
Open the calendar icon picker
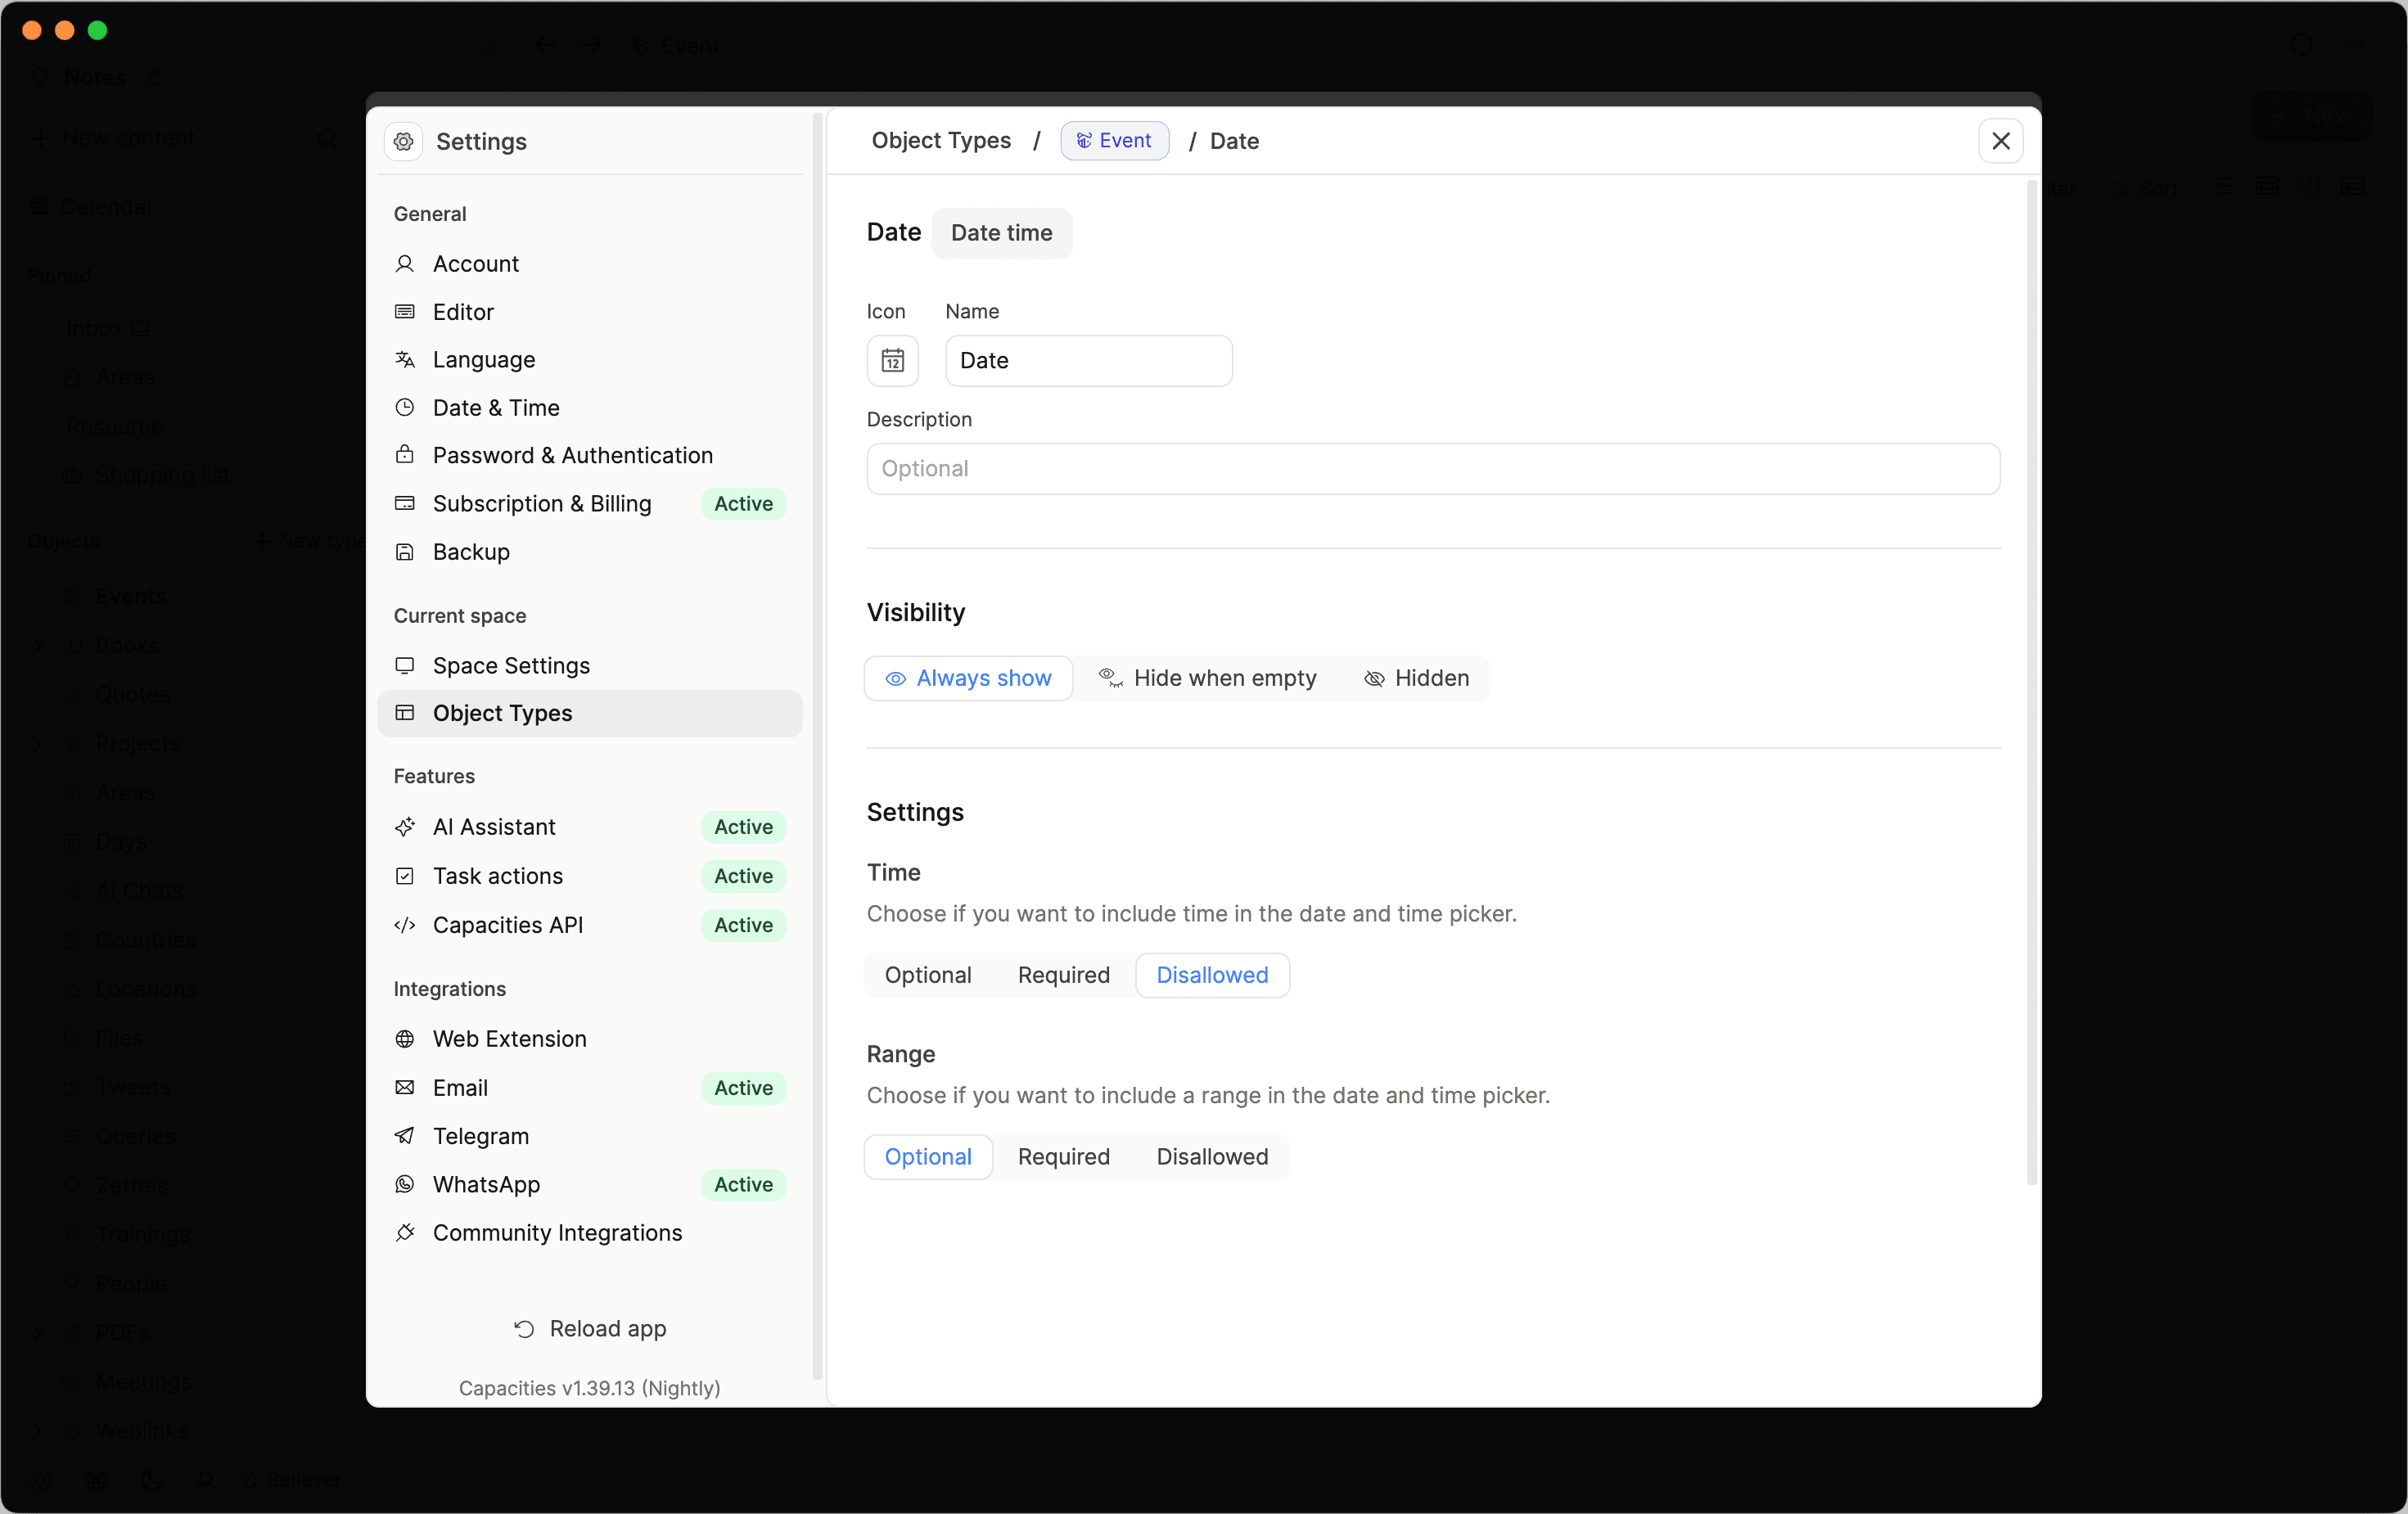click(892, 361)
